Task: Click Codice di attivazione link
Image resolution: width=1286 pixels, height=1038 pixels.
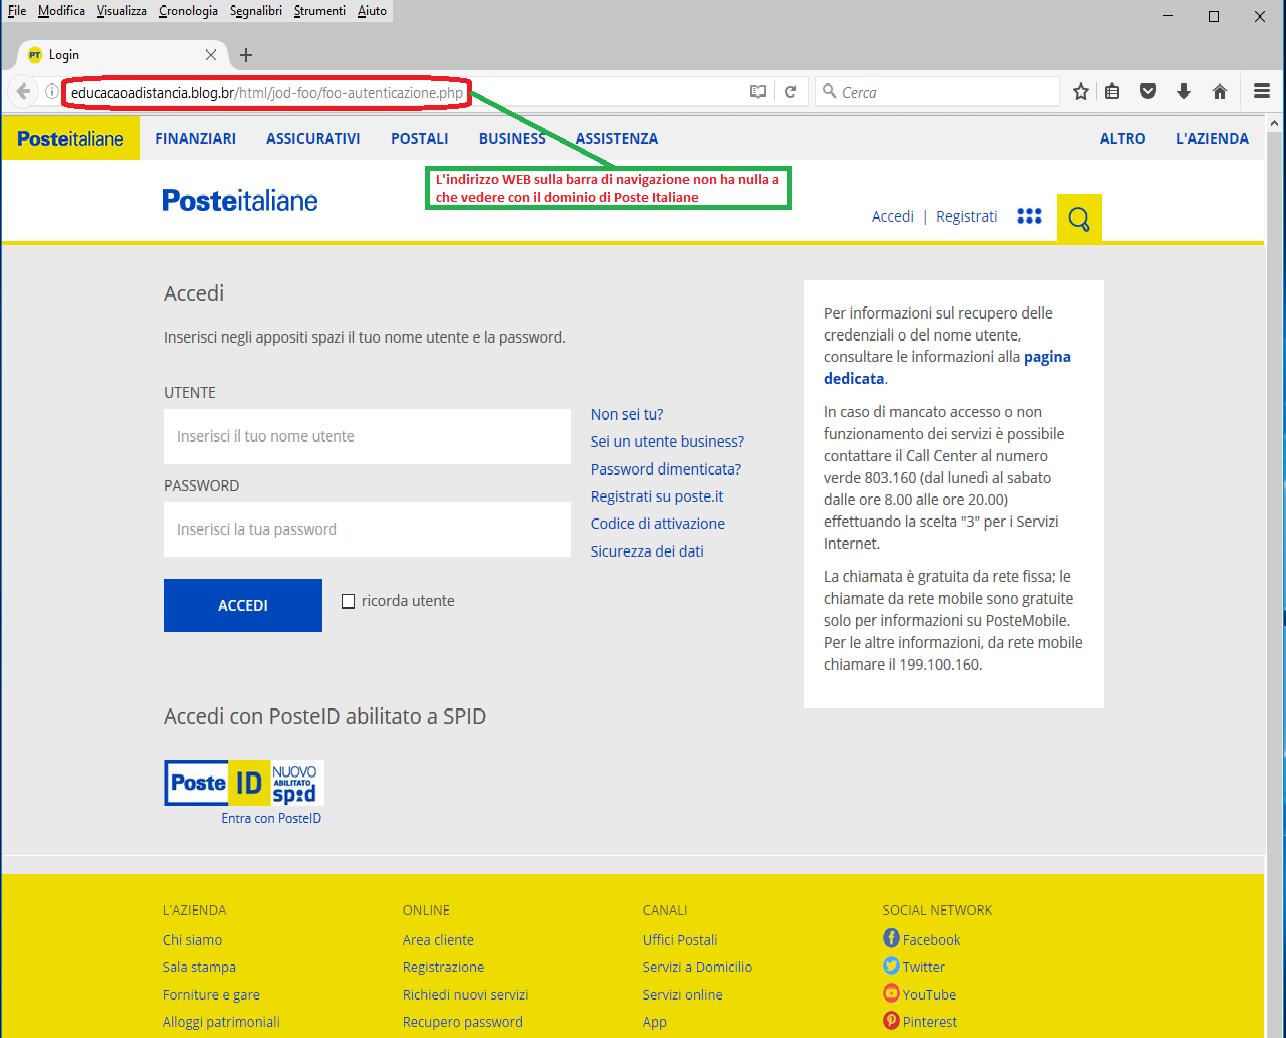Action: (x=658, y=523)
